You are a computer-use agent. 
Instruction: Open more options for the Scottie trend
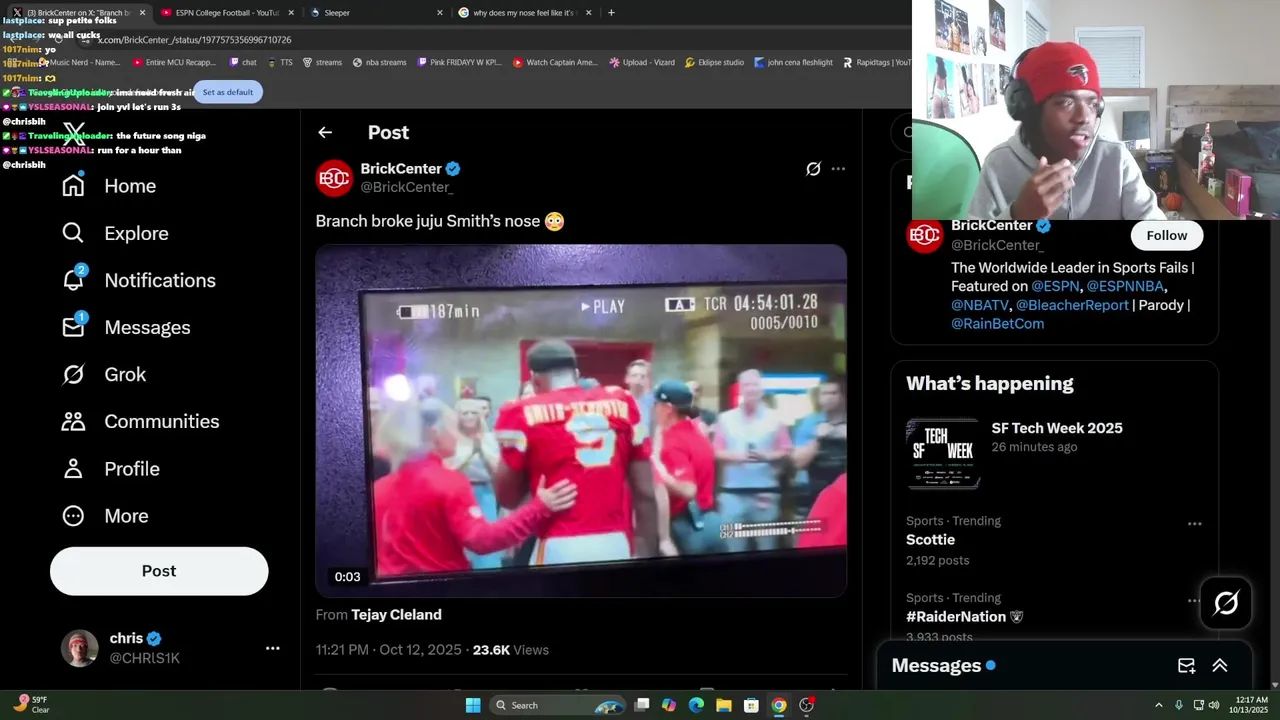1194,524
